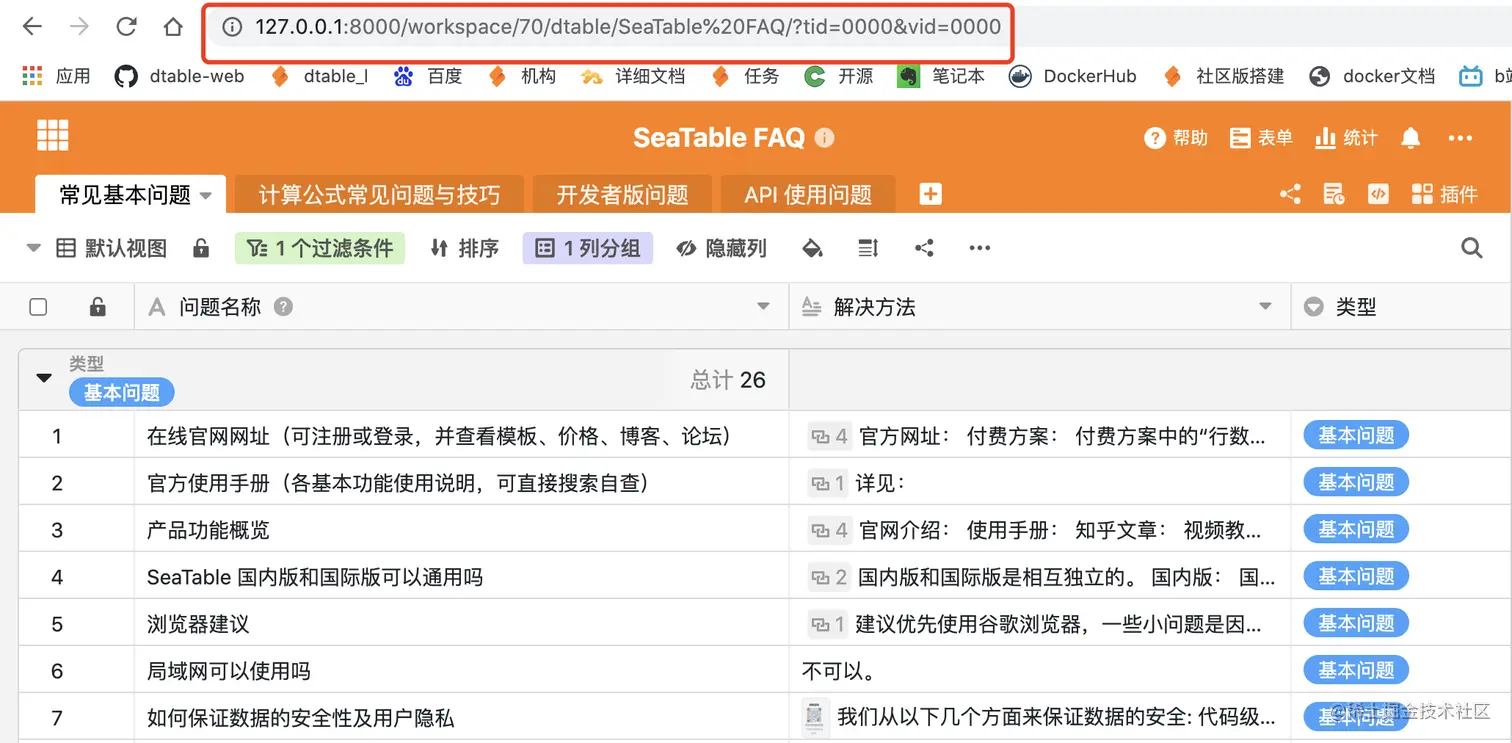Click the 基本问题 group label tag
This screenshot has height=743, width=1512.
click(x=122, y=393)
